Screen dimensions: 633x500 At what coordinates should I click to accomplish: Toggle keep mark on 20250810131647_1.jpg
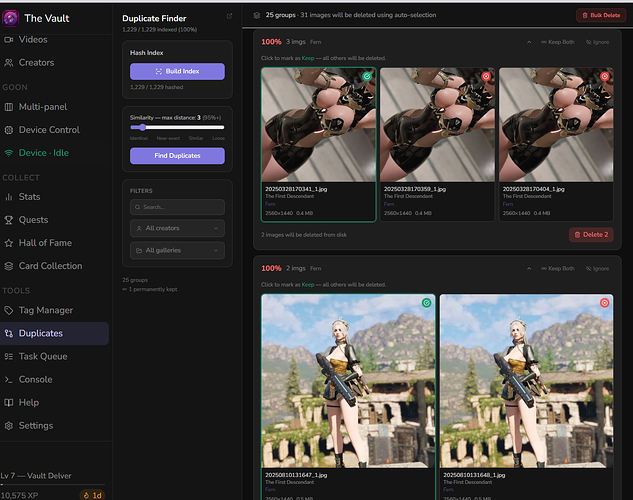426,303
